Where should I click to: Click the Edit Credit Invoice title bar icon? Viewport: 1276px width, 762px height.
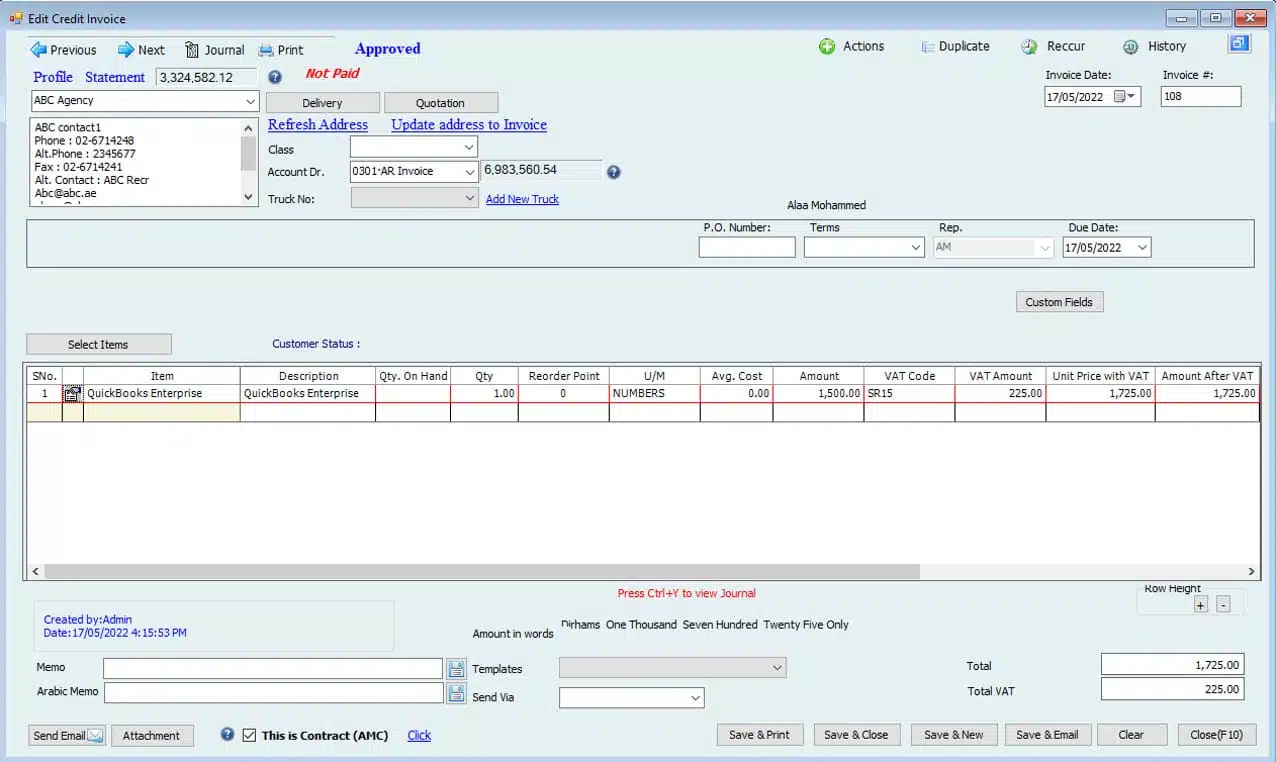point(16,18)
